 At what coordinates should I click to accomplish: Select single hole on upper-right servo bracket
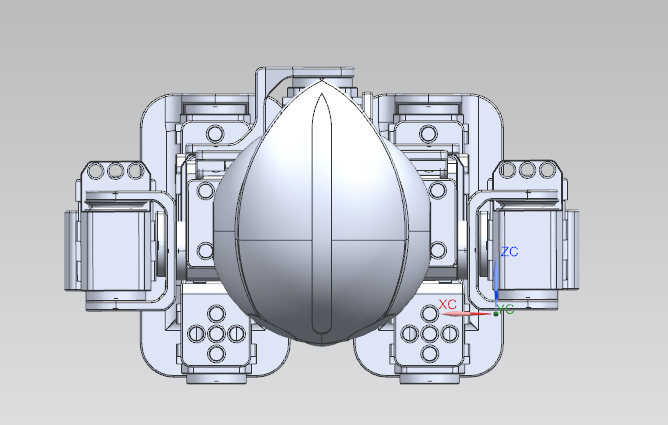click(x=428, y=134)
